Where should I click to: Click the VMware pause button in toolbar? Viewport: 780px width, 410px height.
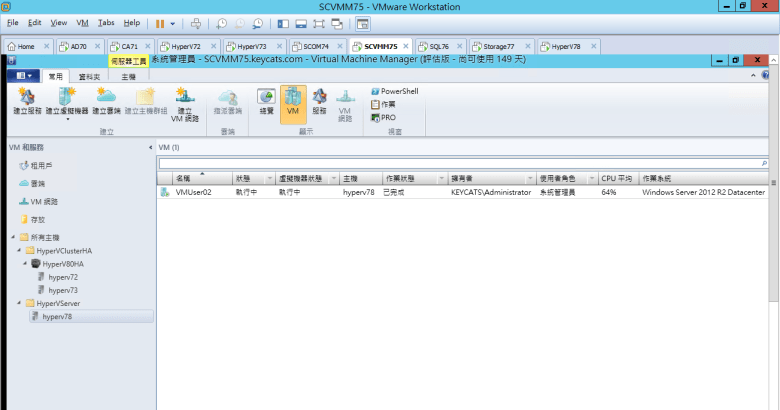click(x=160, y=22)
